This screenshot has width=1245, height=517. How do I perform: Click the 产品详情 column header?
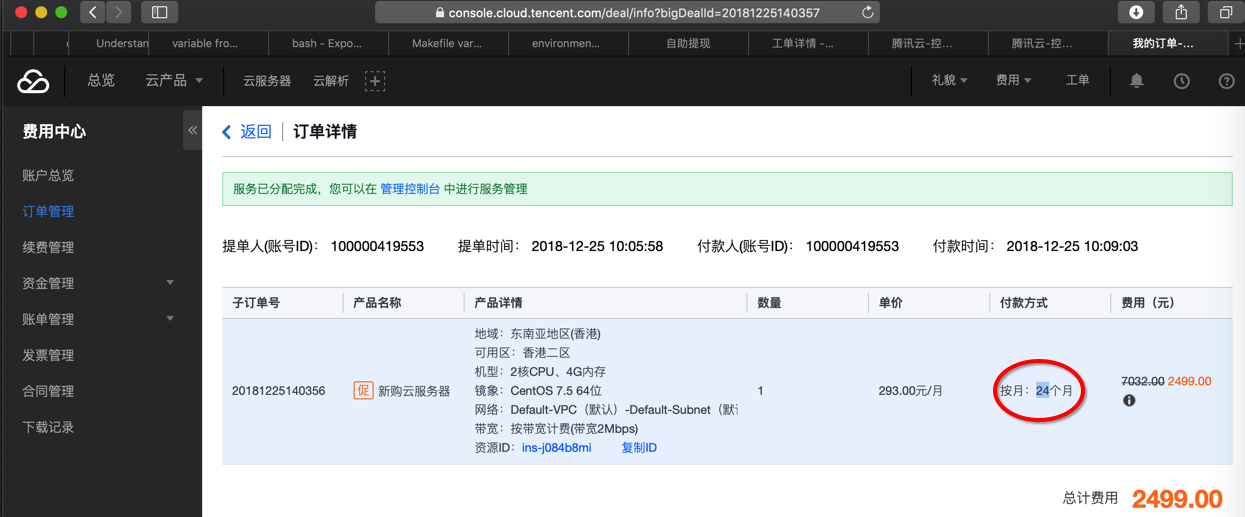[x=498, y=303]
